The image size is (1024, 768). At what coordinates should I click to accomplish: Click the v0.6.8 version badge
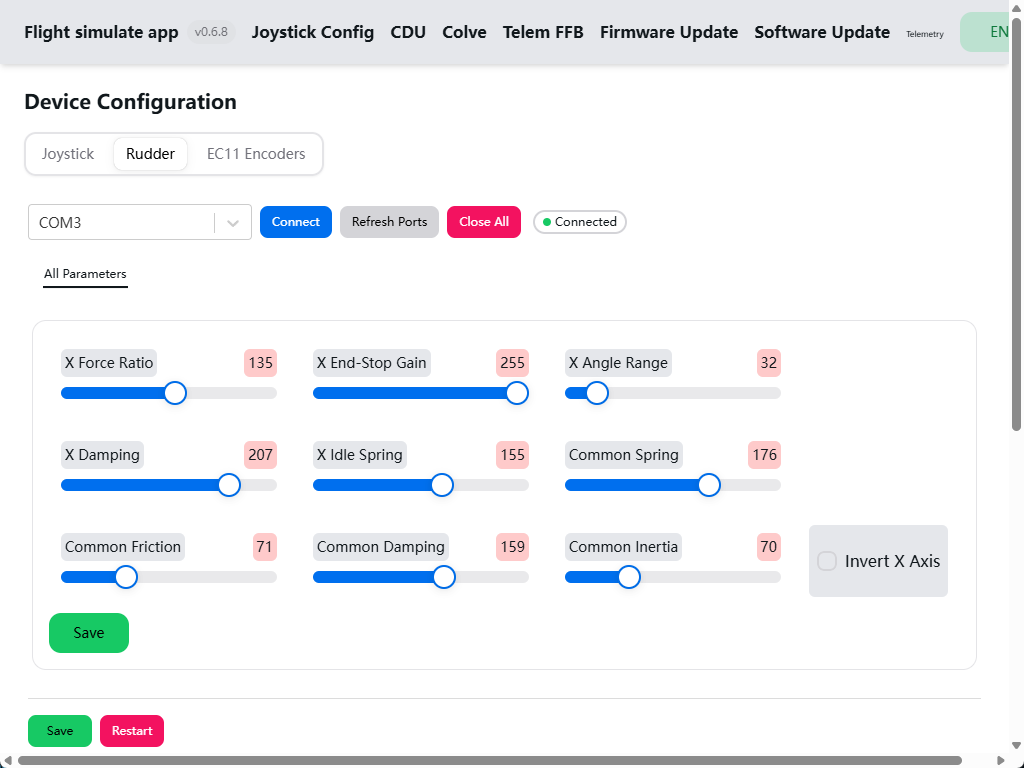pyautogui.click(x=211, y=32)
